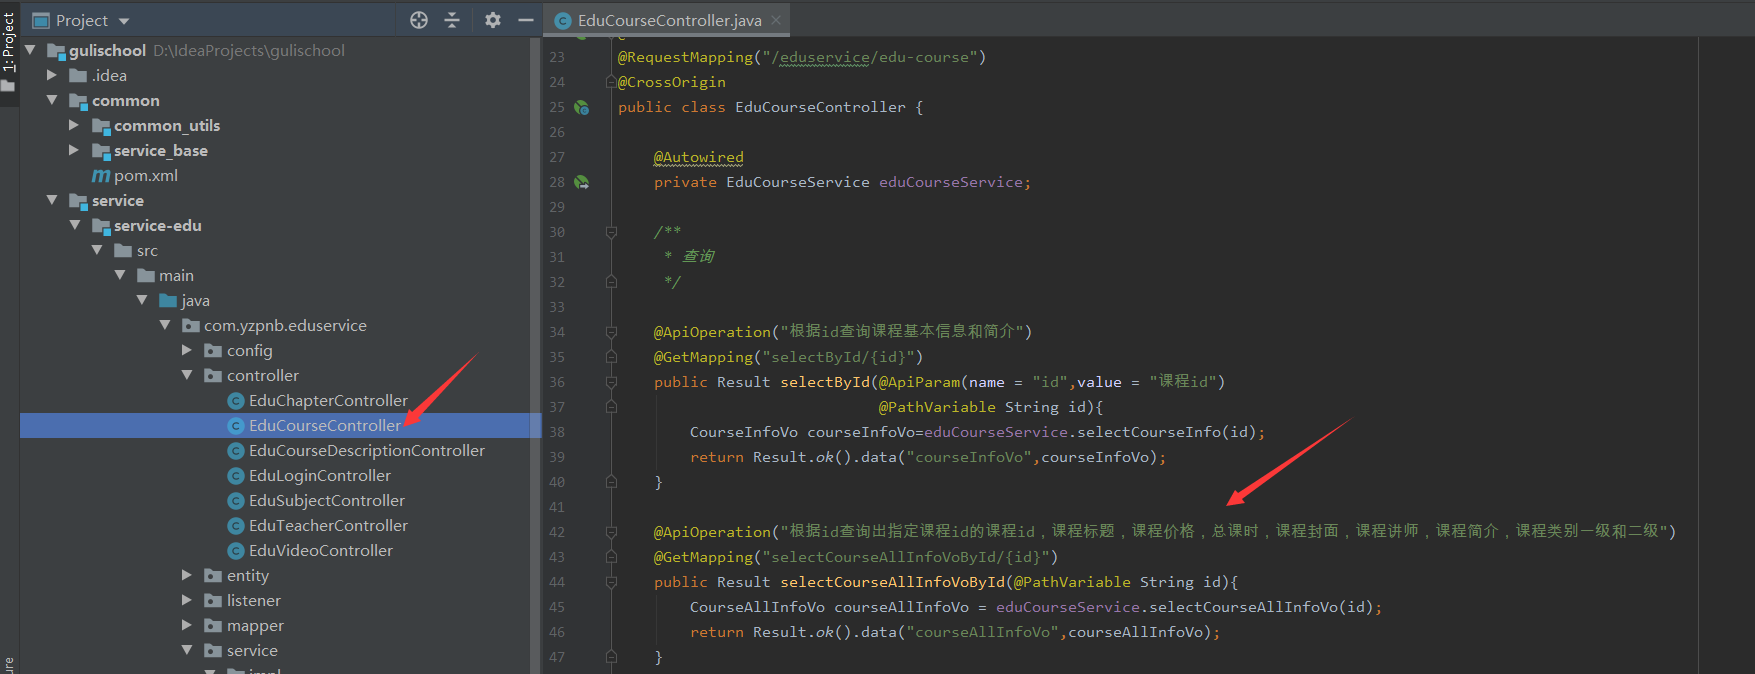Click the package icon of controller
The image size is (1755, 674).
(x=213, y=376)
